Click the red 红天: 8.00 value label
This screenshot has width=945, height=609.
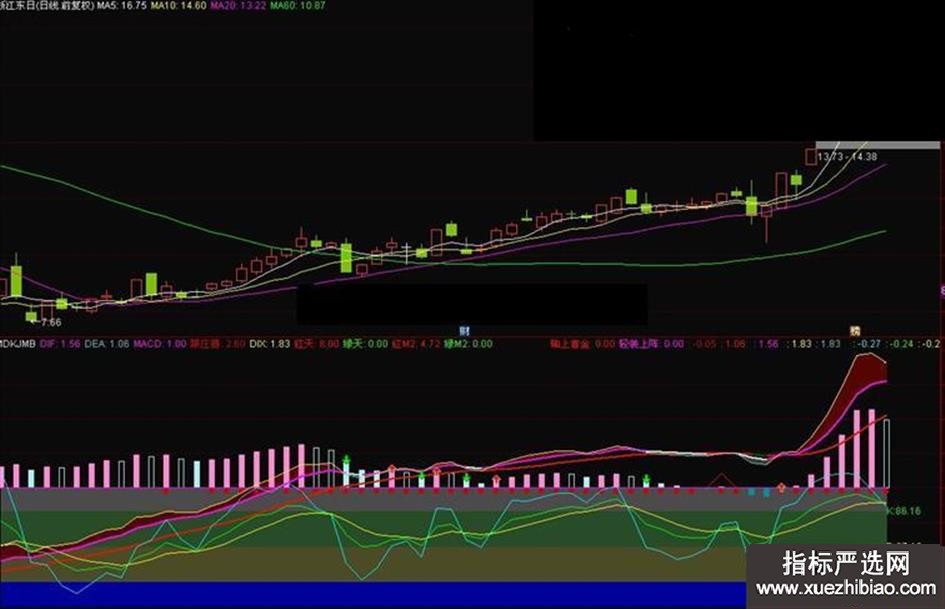316,344
